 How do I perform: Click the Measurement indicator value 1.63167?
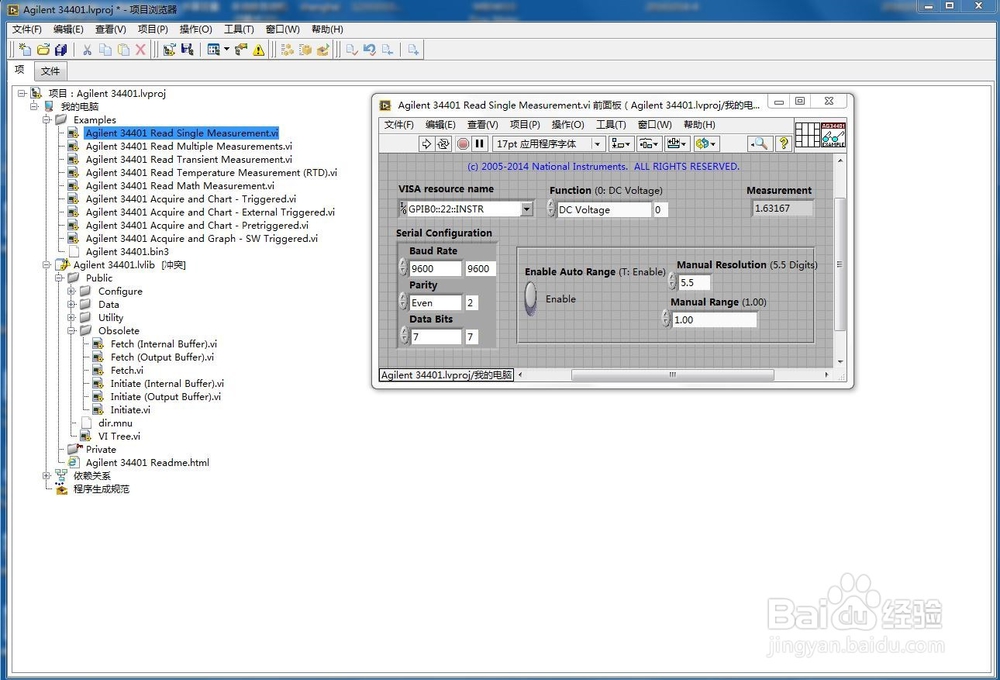[782, 209]
